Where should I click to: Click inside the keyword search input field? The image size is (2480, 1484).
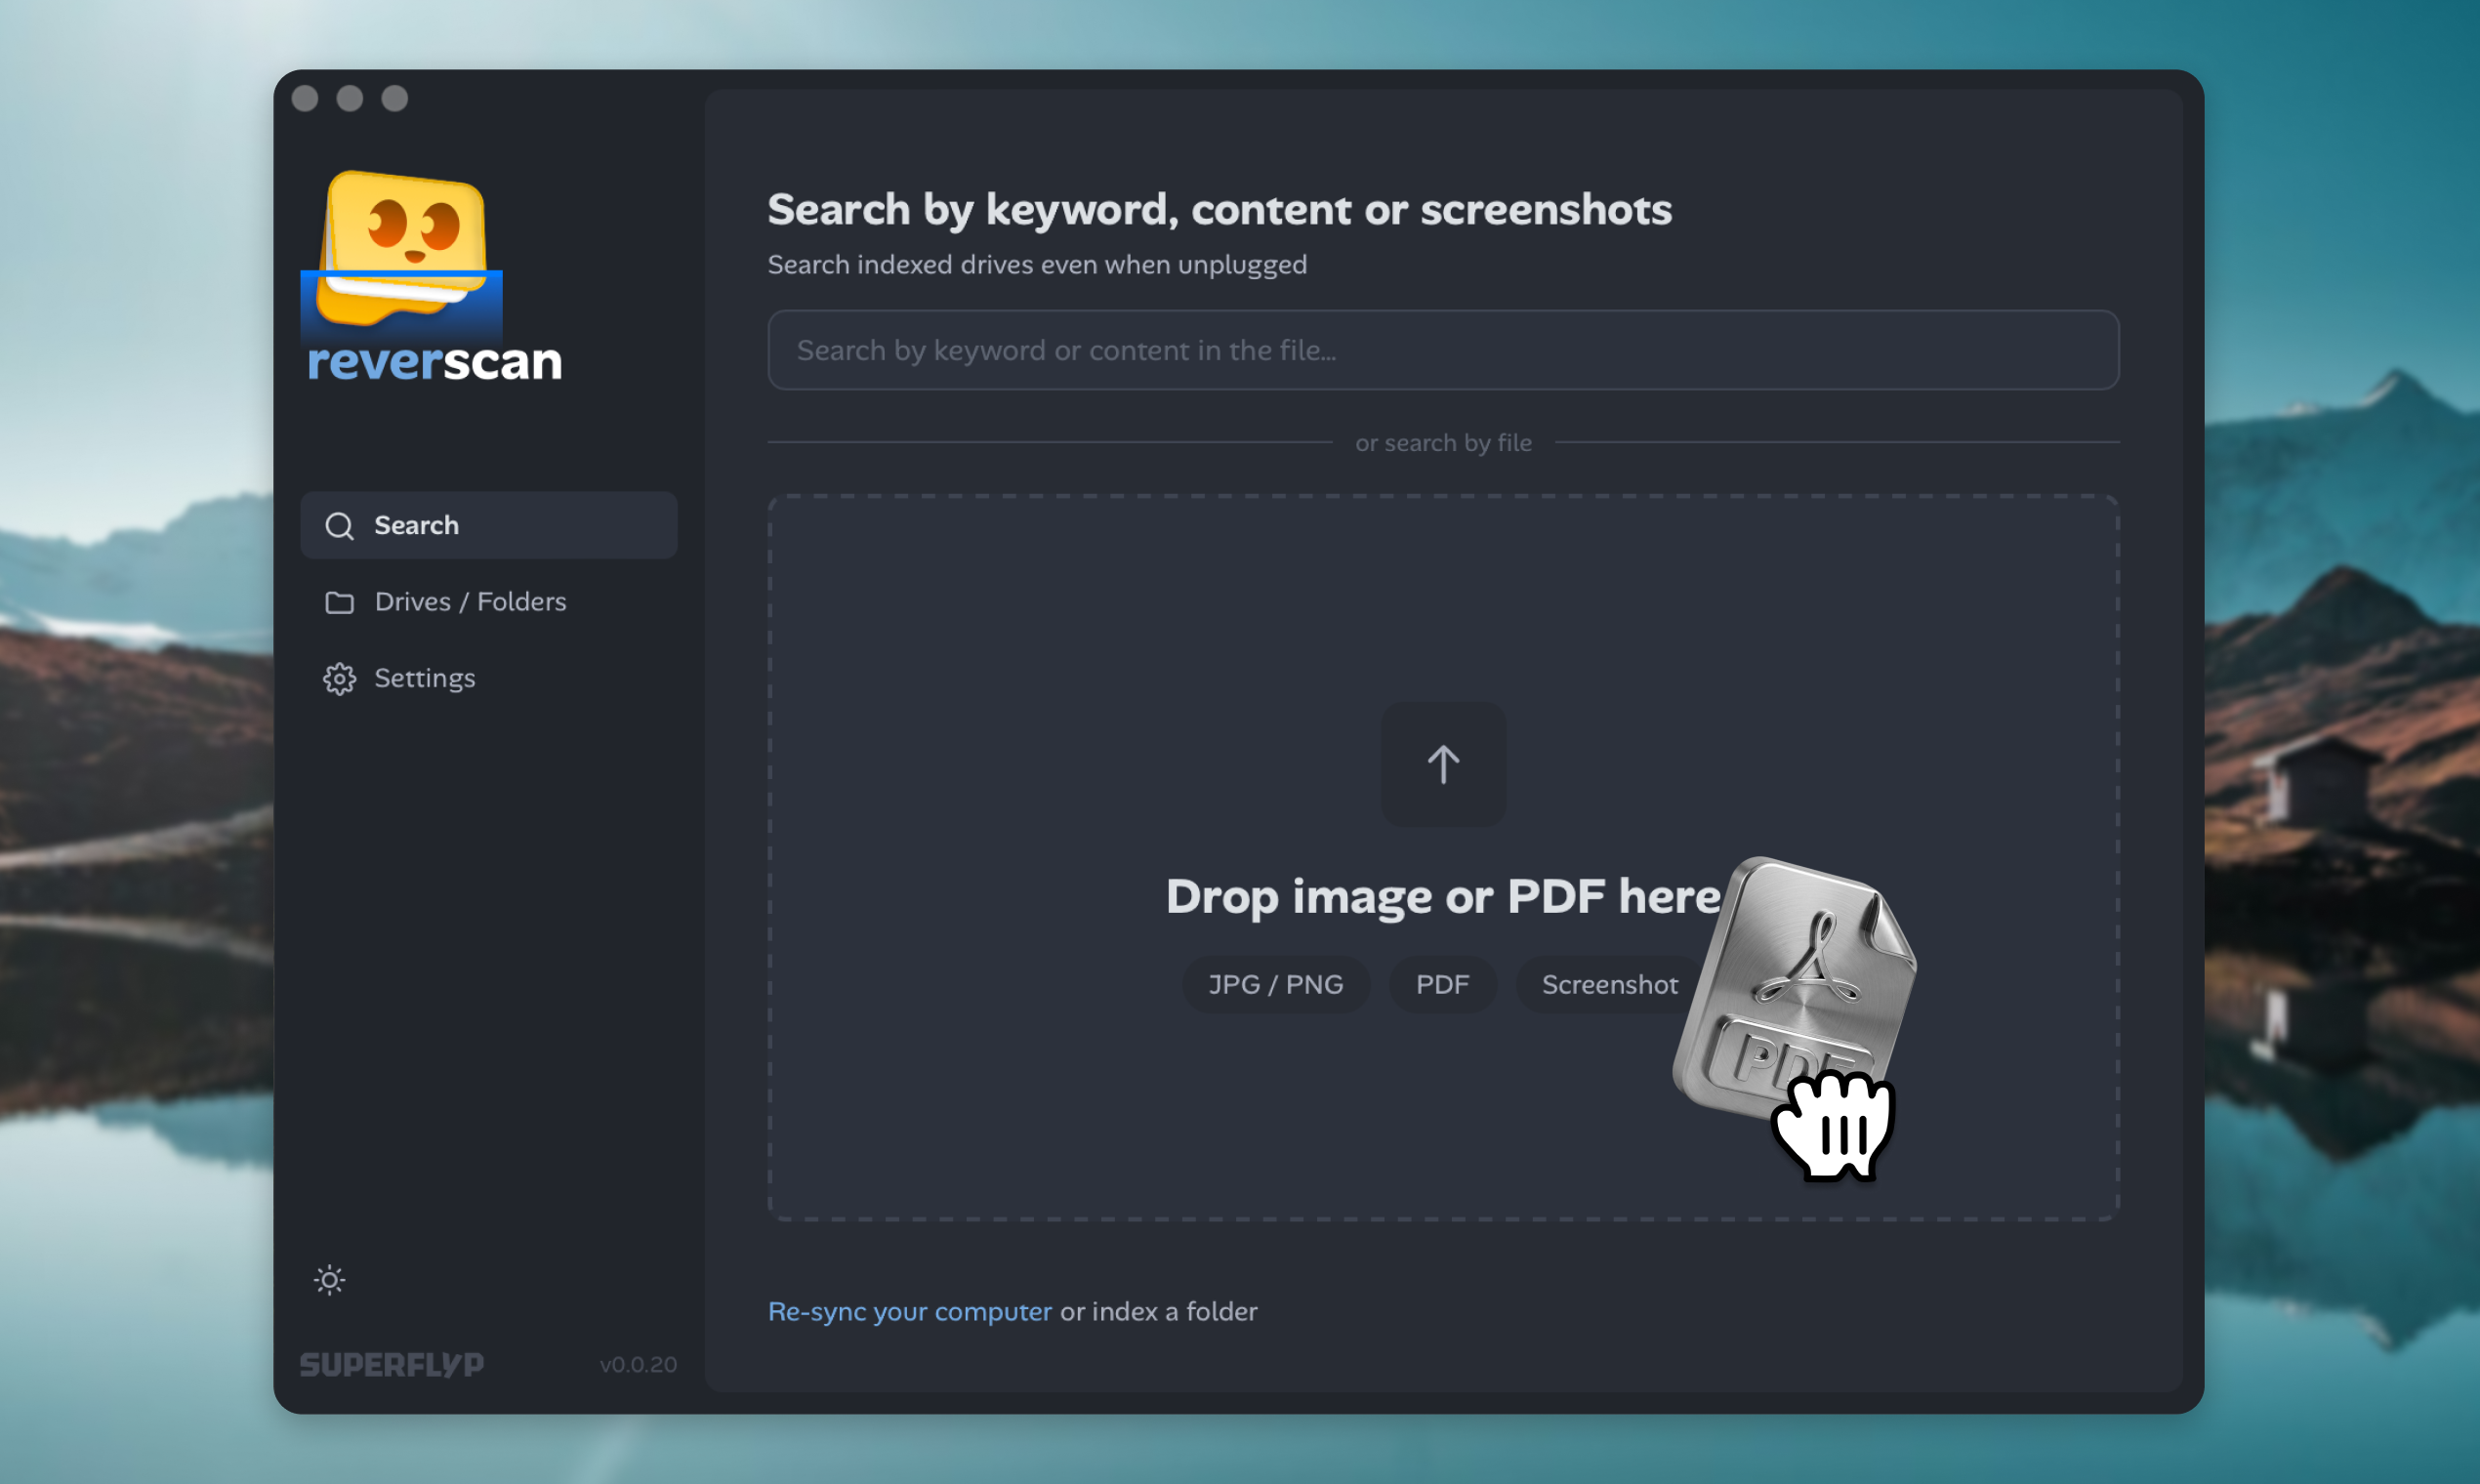(x=1442, y=349)
